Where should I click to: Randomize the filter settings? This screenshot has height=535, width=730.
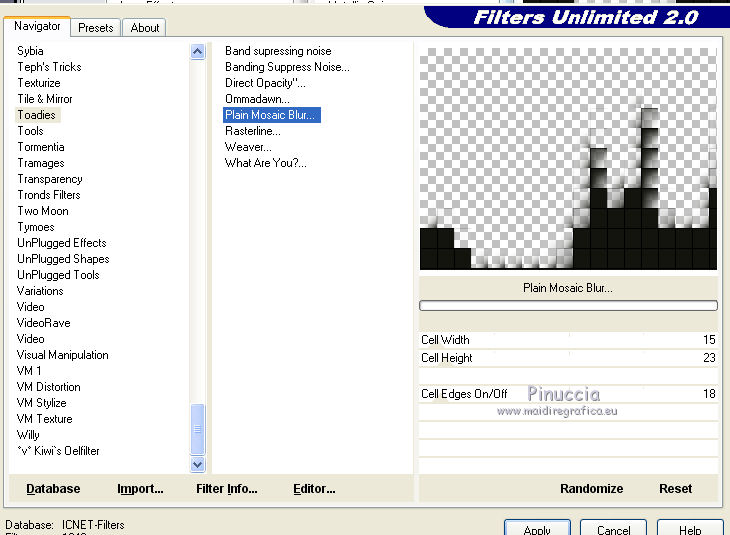591,488
